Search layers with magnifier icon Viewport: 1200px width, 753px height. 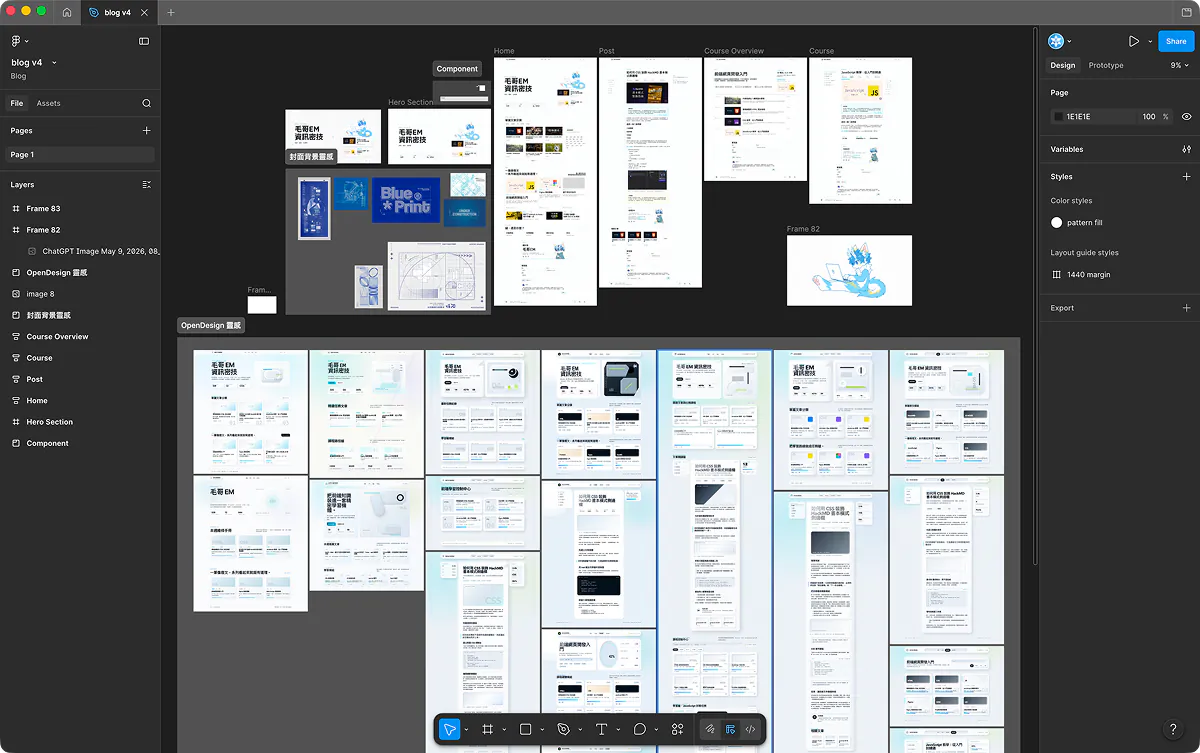[147, 103]
